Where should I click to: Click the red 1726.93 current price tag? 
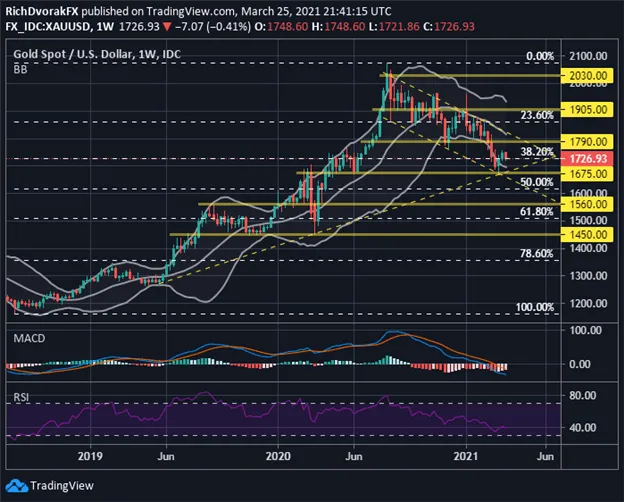pyautogui.click(x=587, y=158)
